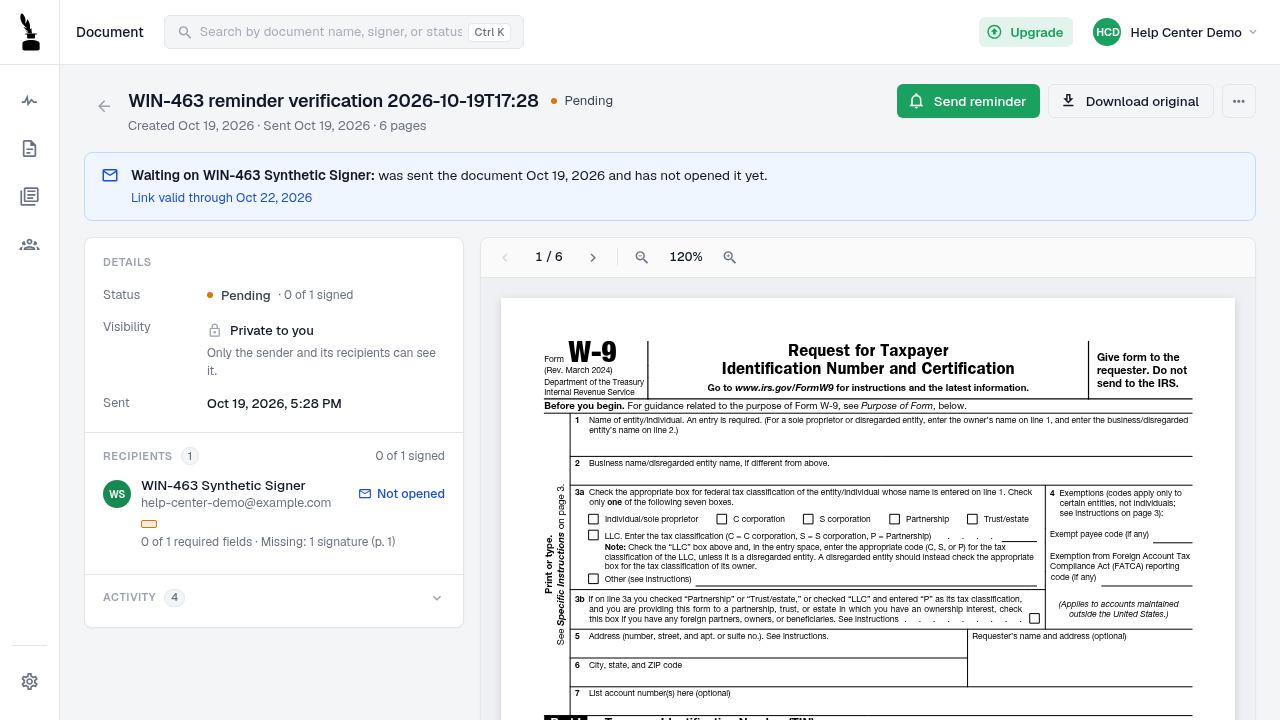Click the email help-center-demo@example.com
The image size is (1280, 720).
click(236, 503)
